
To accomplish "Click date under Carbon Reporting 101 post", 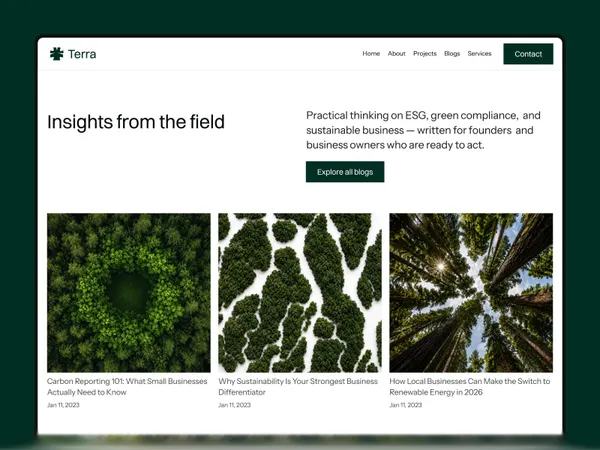I will click(63, 405).
